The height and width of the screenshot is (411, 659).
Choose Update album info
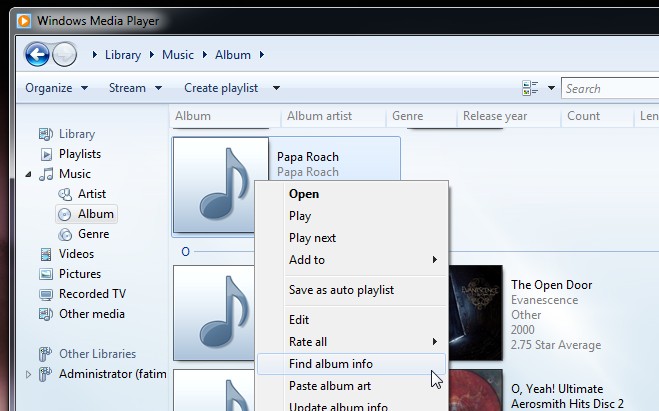point(351,405)
